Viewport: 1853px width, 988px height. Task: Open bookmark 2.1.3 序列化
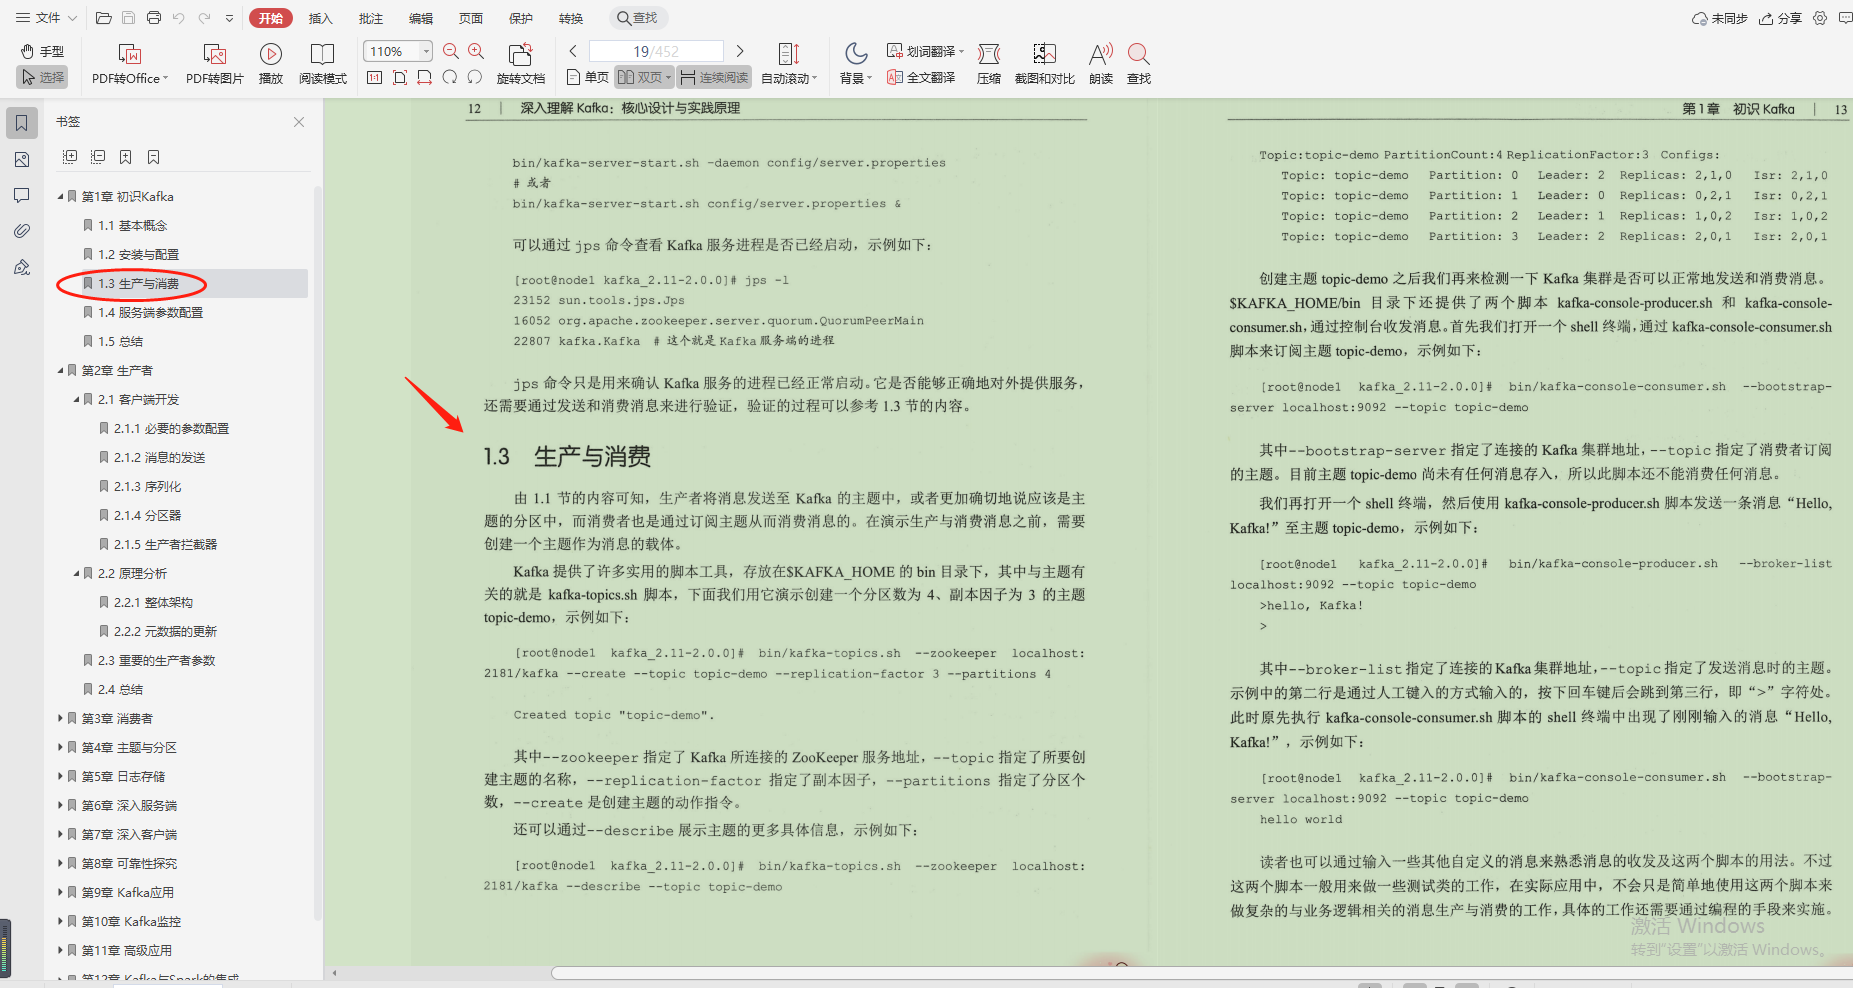coord(147,487)
